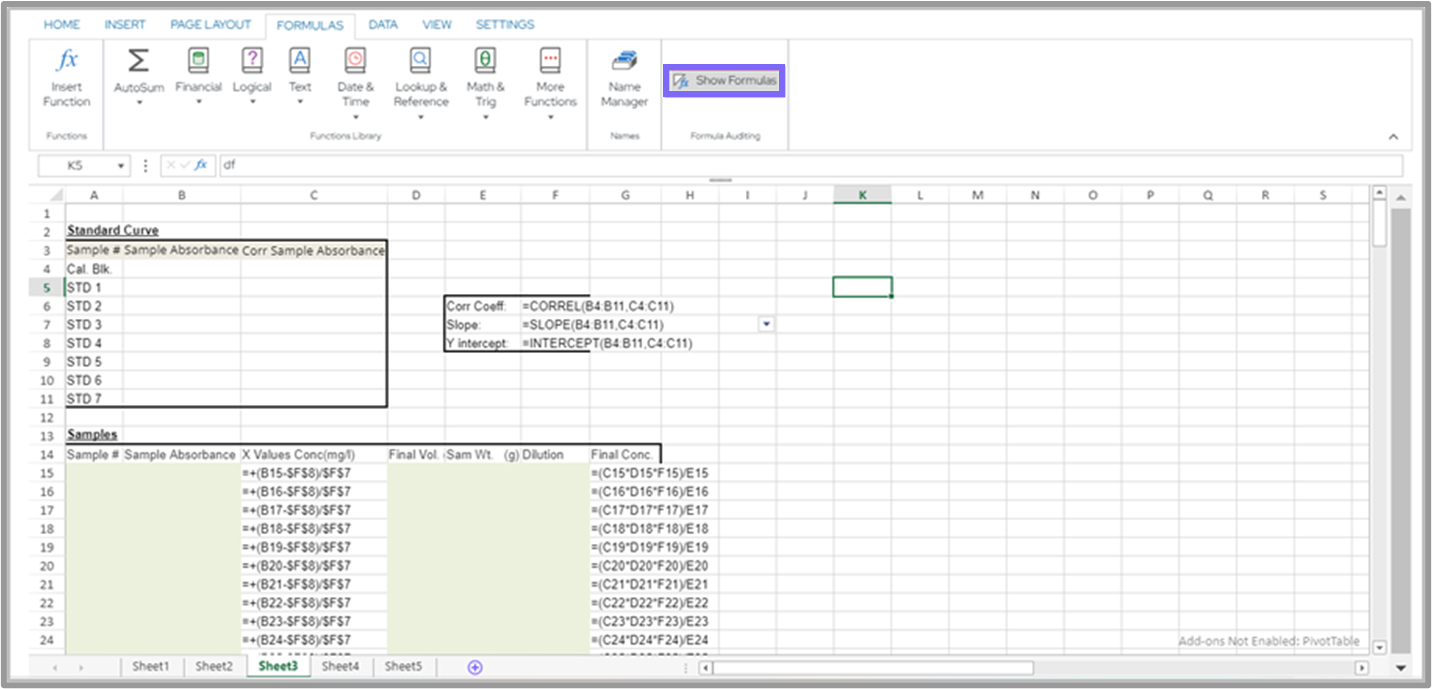The width and height of the screenshot is (1432, 689).
Task: Open Date & Time functions icon
Action: [x=355, y=61]
